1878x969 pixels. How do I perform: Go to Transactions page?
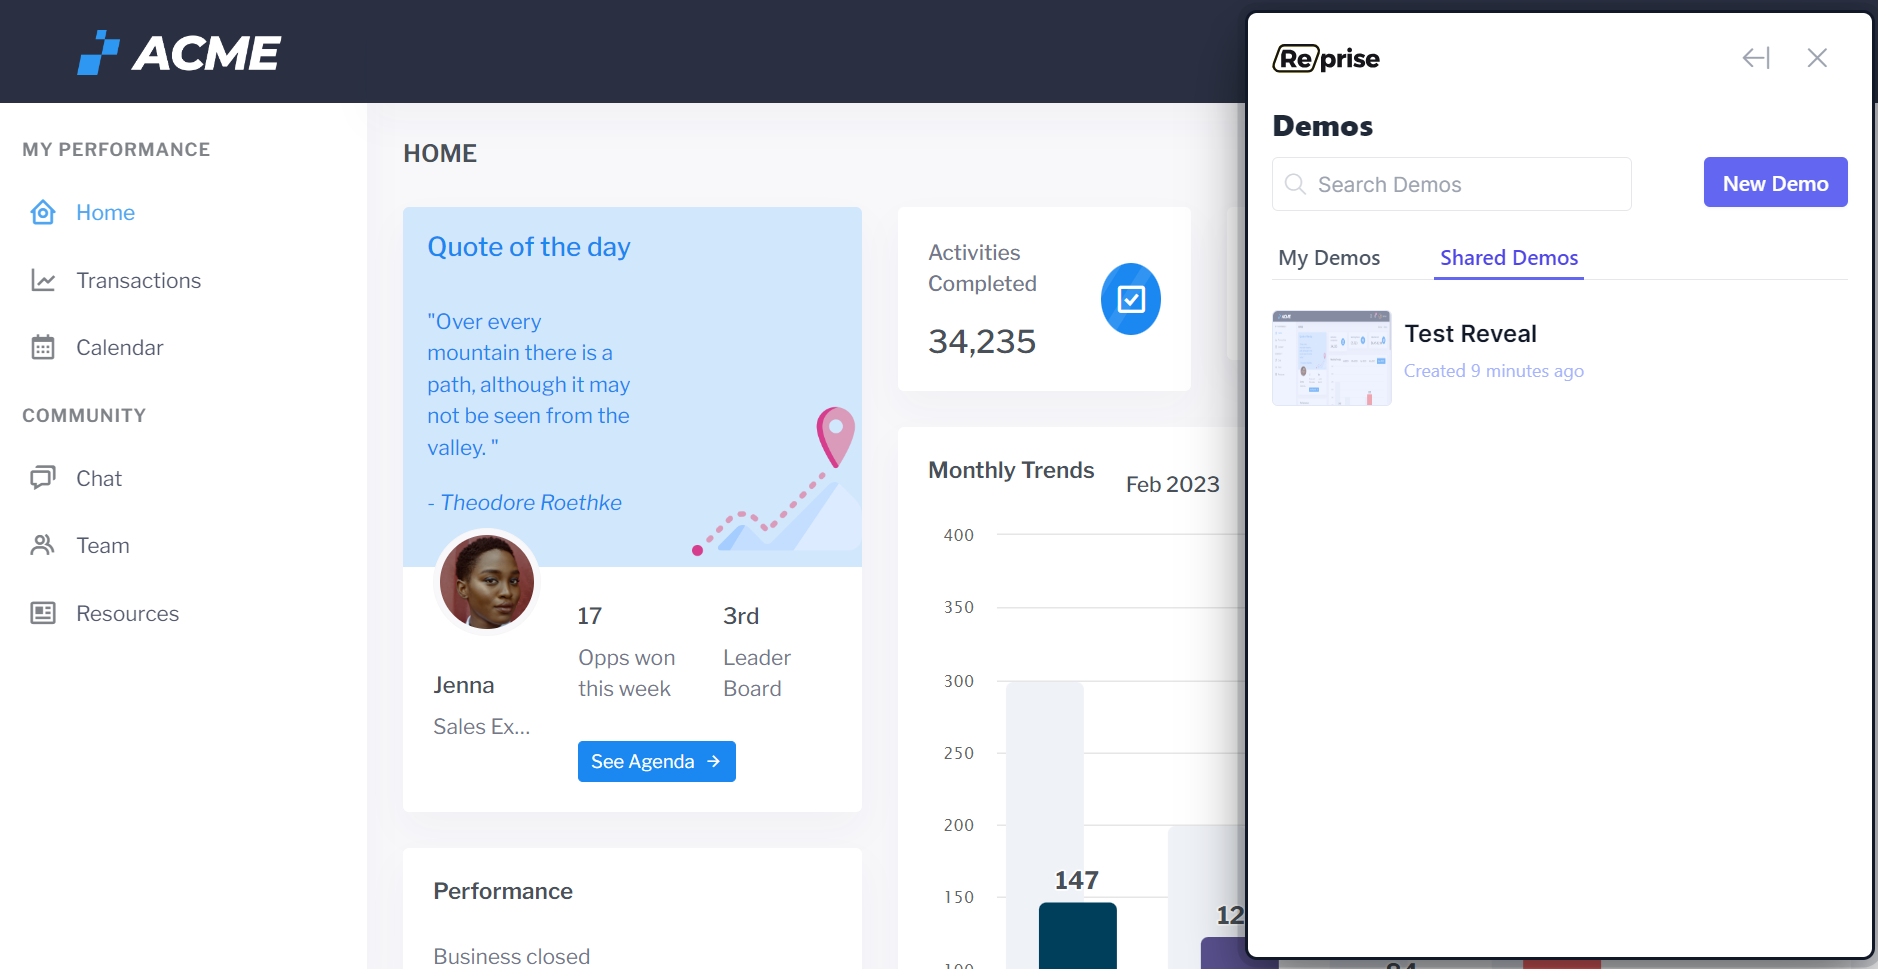pyautogui.click(x=138, y=280)
